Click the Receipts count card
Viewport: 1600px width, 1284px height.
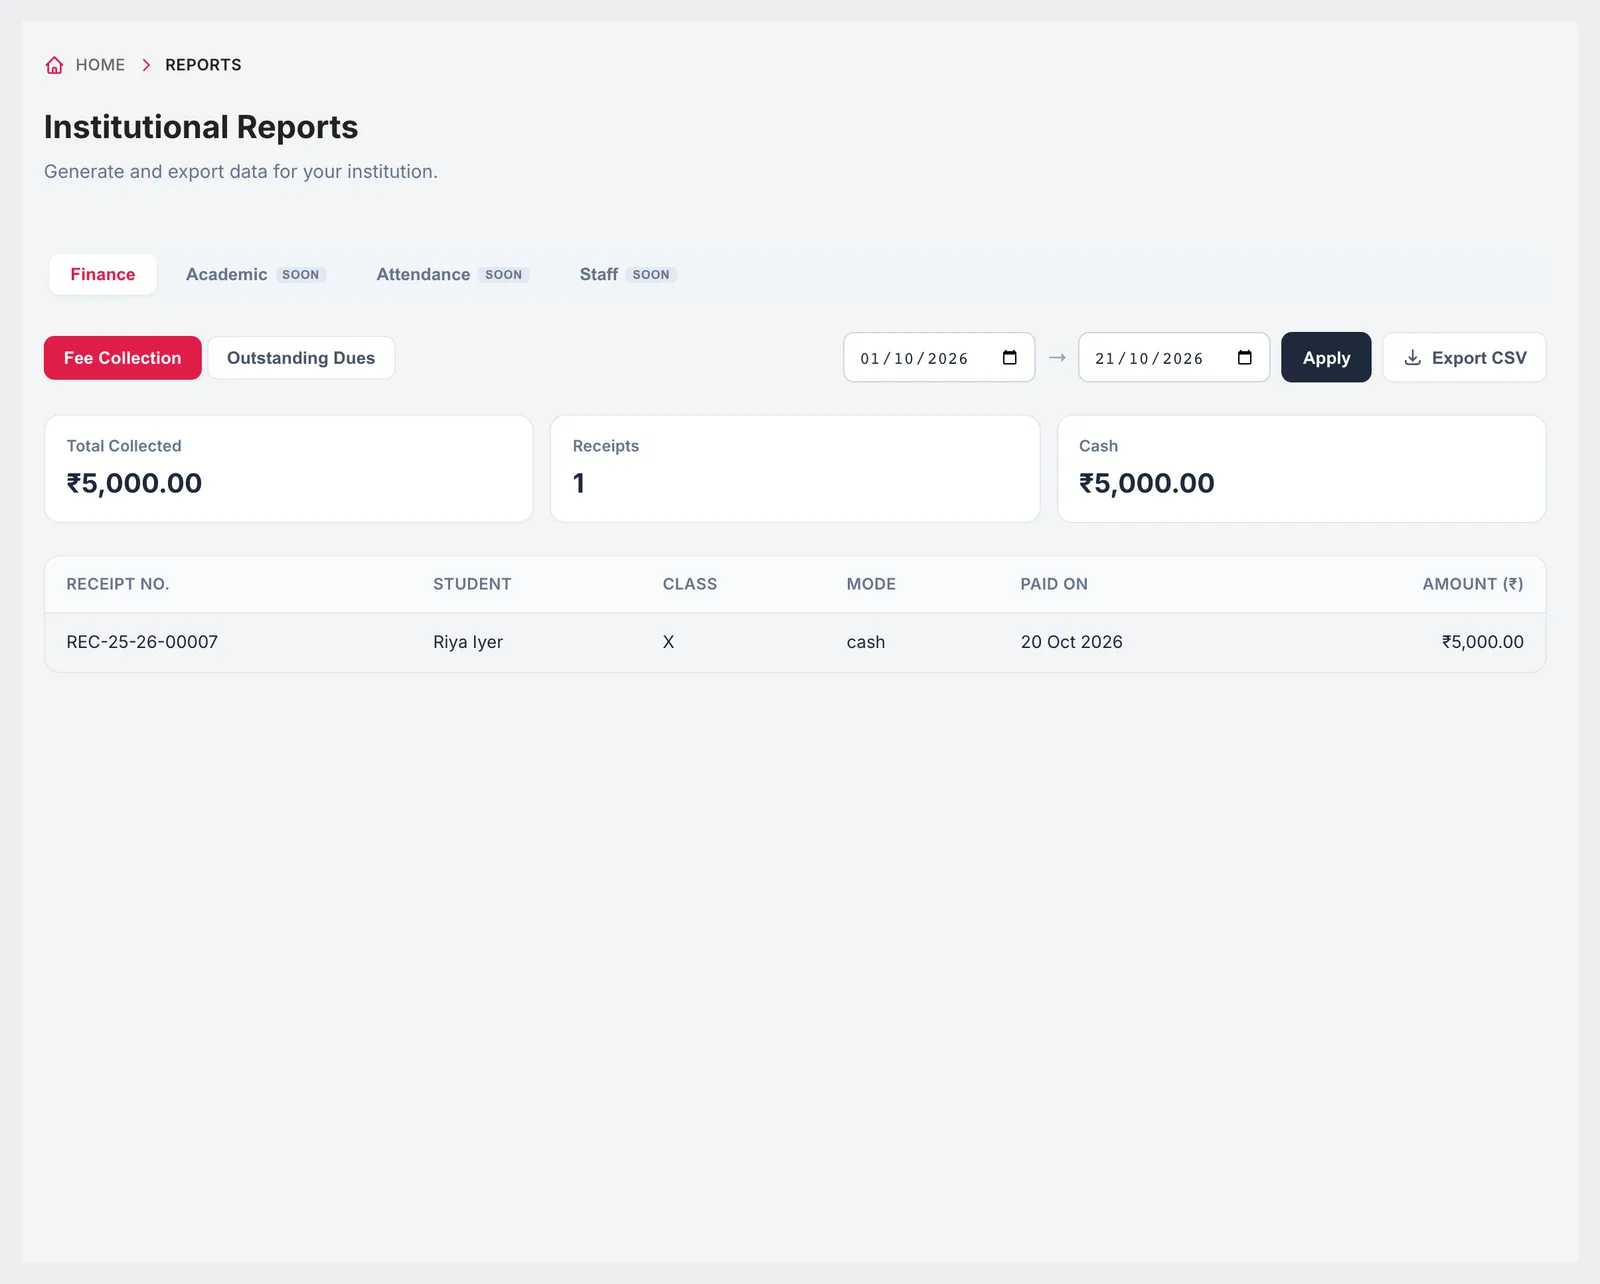click(795, 469)
